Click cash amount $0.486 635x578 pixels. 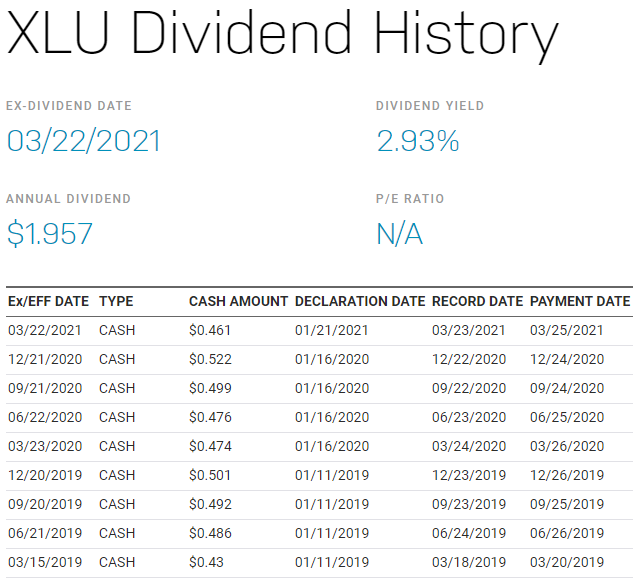point(210,533)
